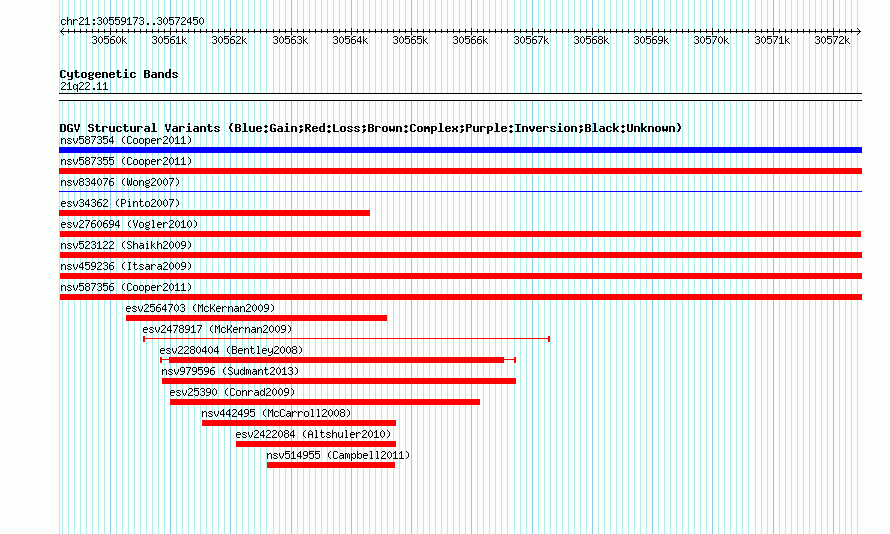This screenshot has height=534, width=890.
Task: Open nsv523122 (Shaikh2009) variant label
Action: click(x=126, y=245)
